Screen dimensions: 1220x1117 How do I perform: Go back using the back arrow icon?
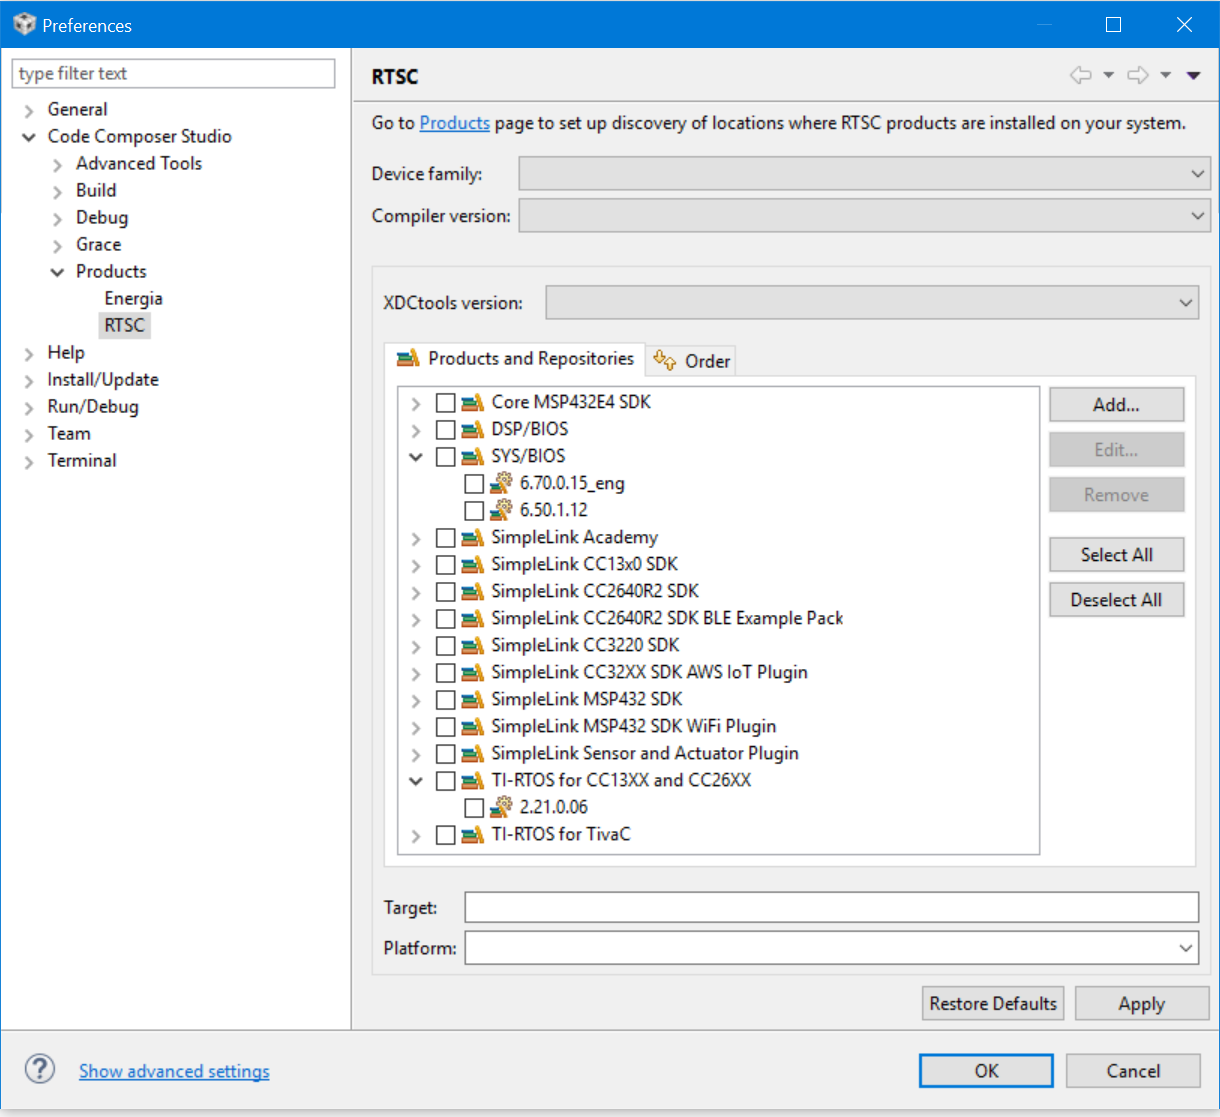click(x=1080, y=75)
